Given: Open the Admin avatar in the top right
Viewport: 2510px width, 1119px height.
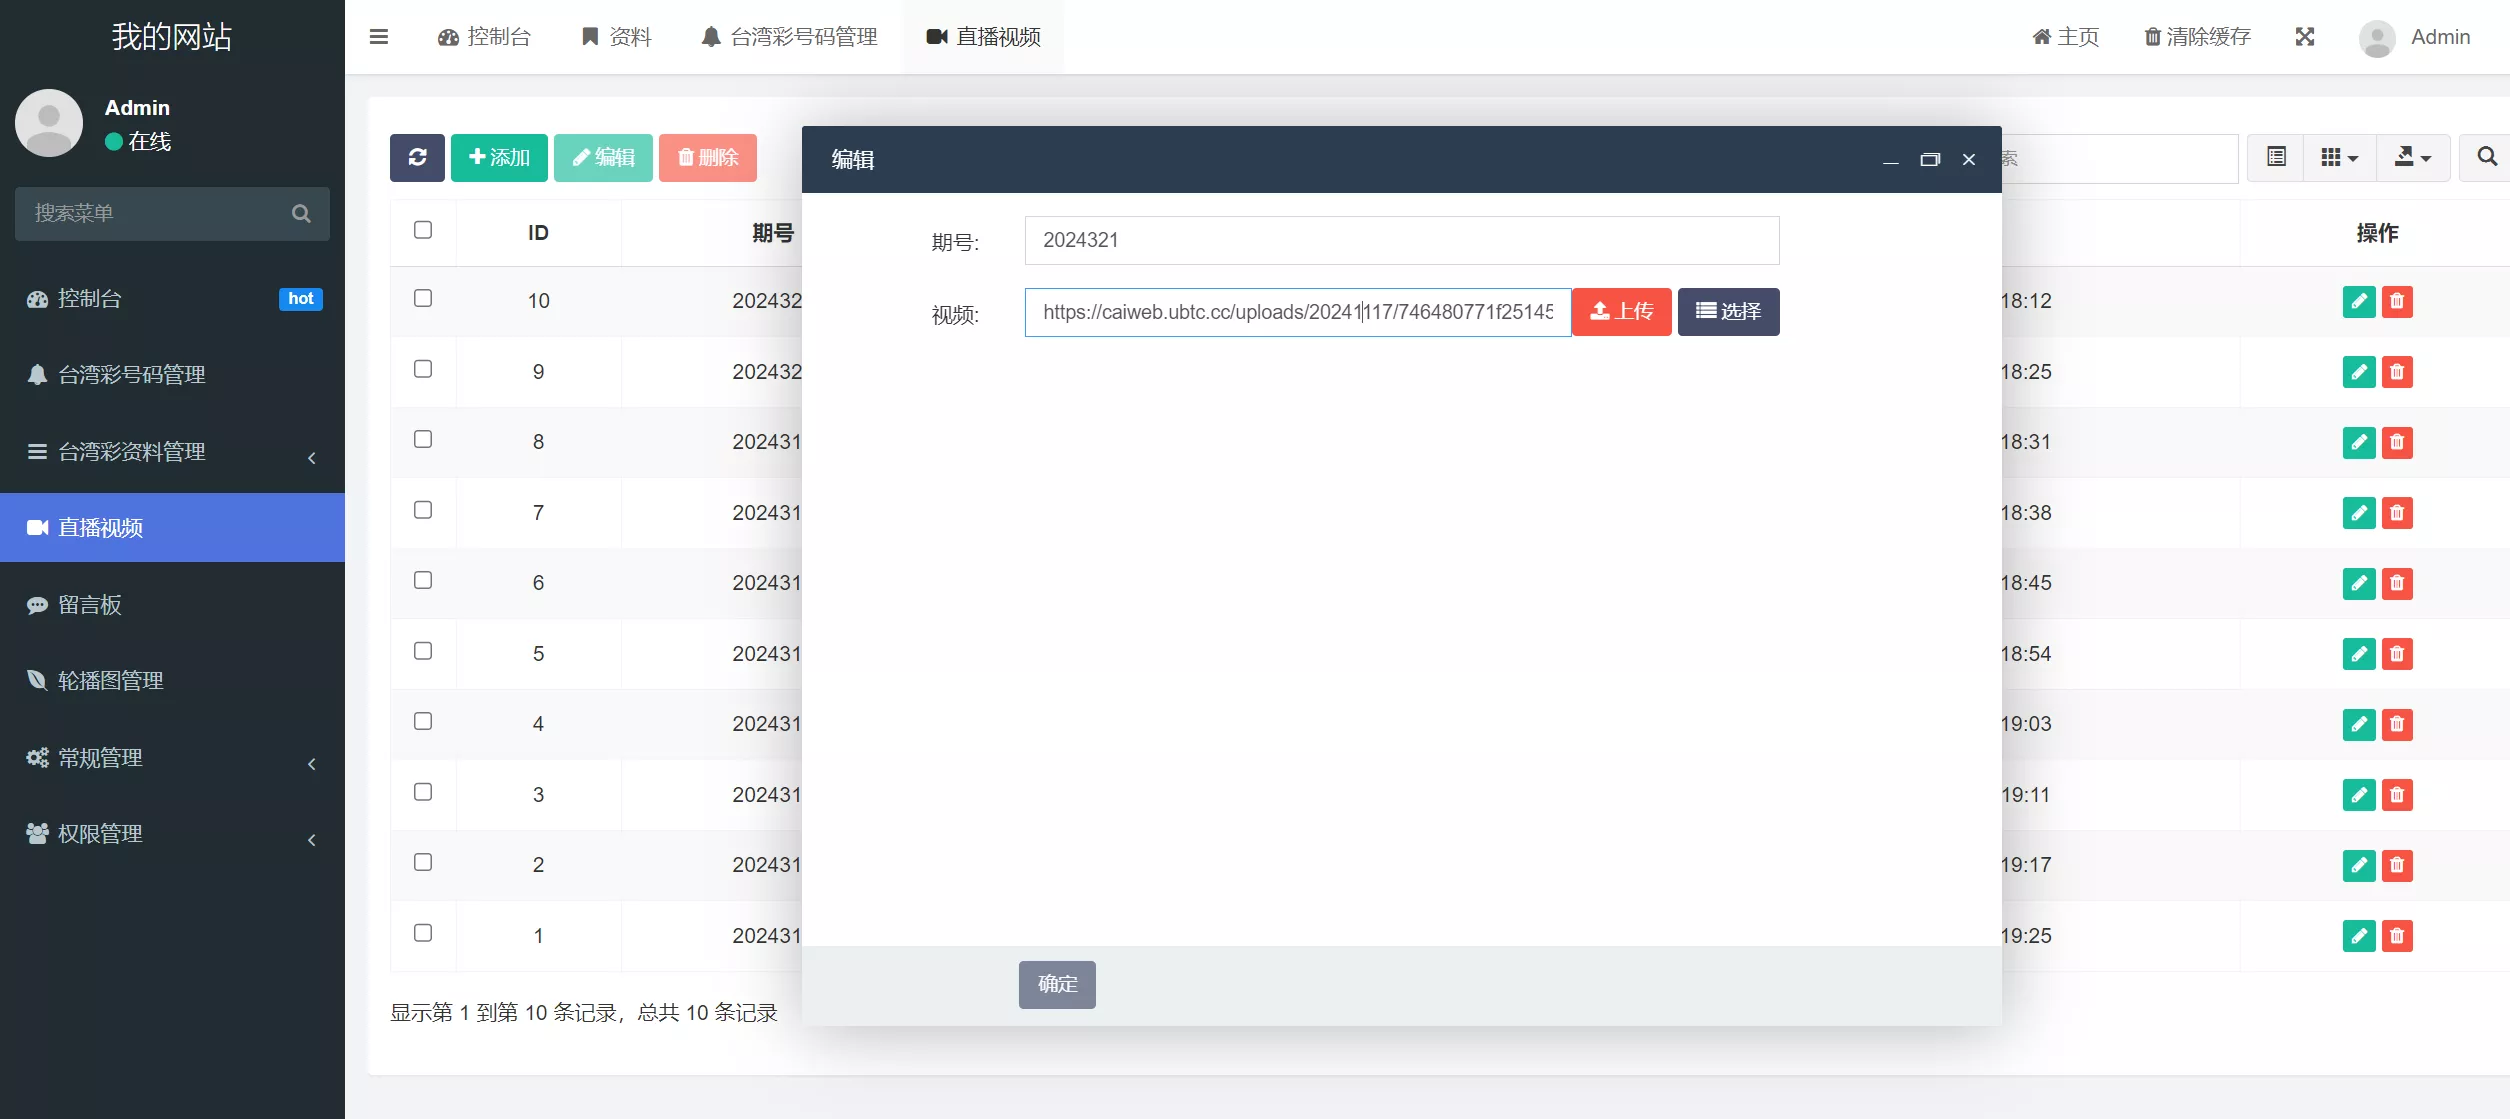Looking at the screenshot, I should click(x=2377, y=38).
